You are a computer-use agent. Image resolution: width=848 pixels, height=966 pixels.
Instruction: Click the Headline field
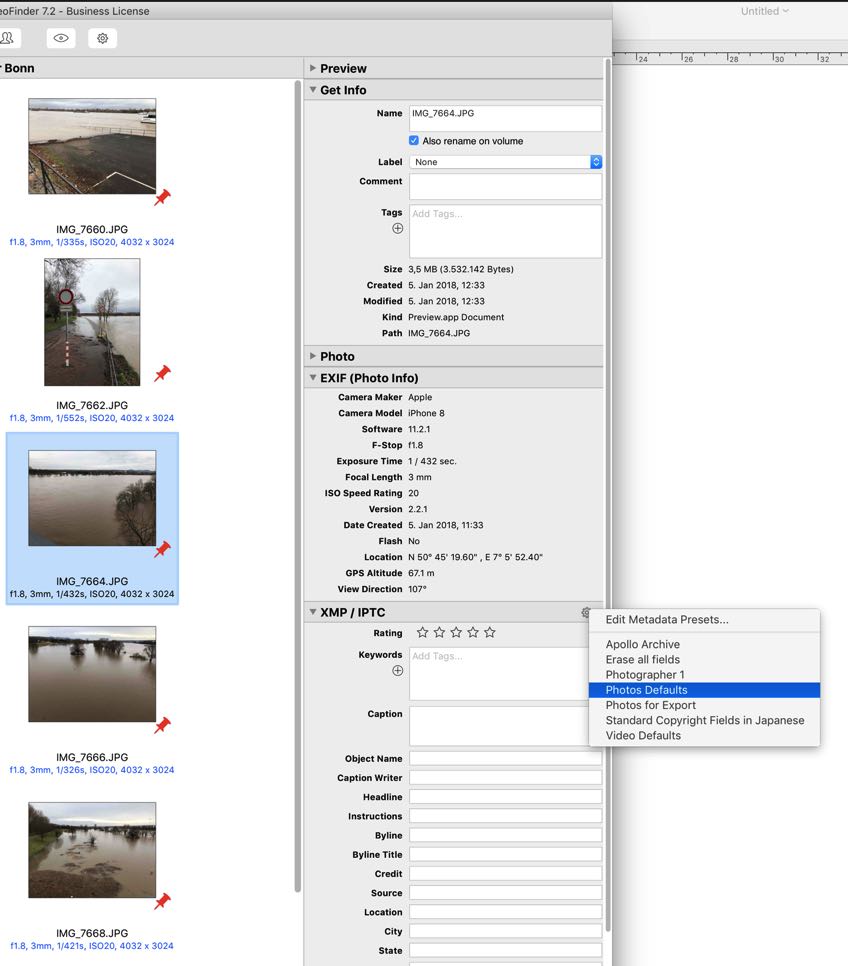(x=505, y=797)
